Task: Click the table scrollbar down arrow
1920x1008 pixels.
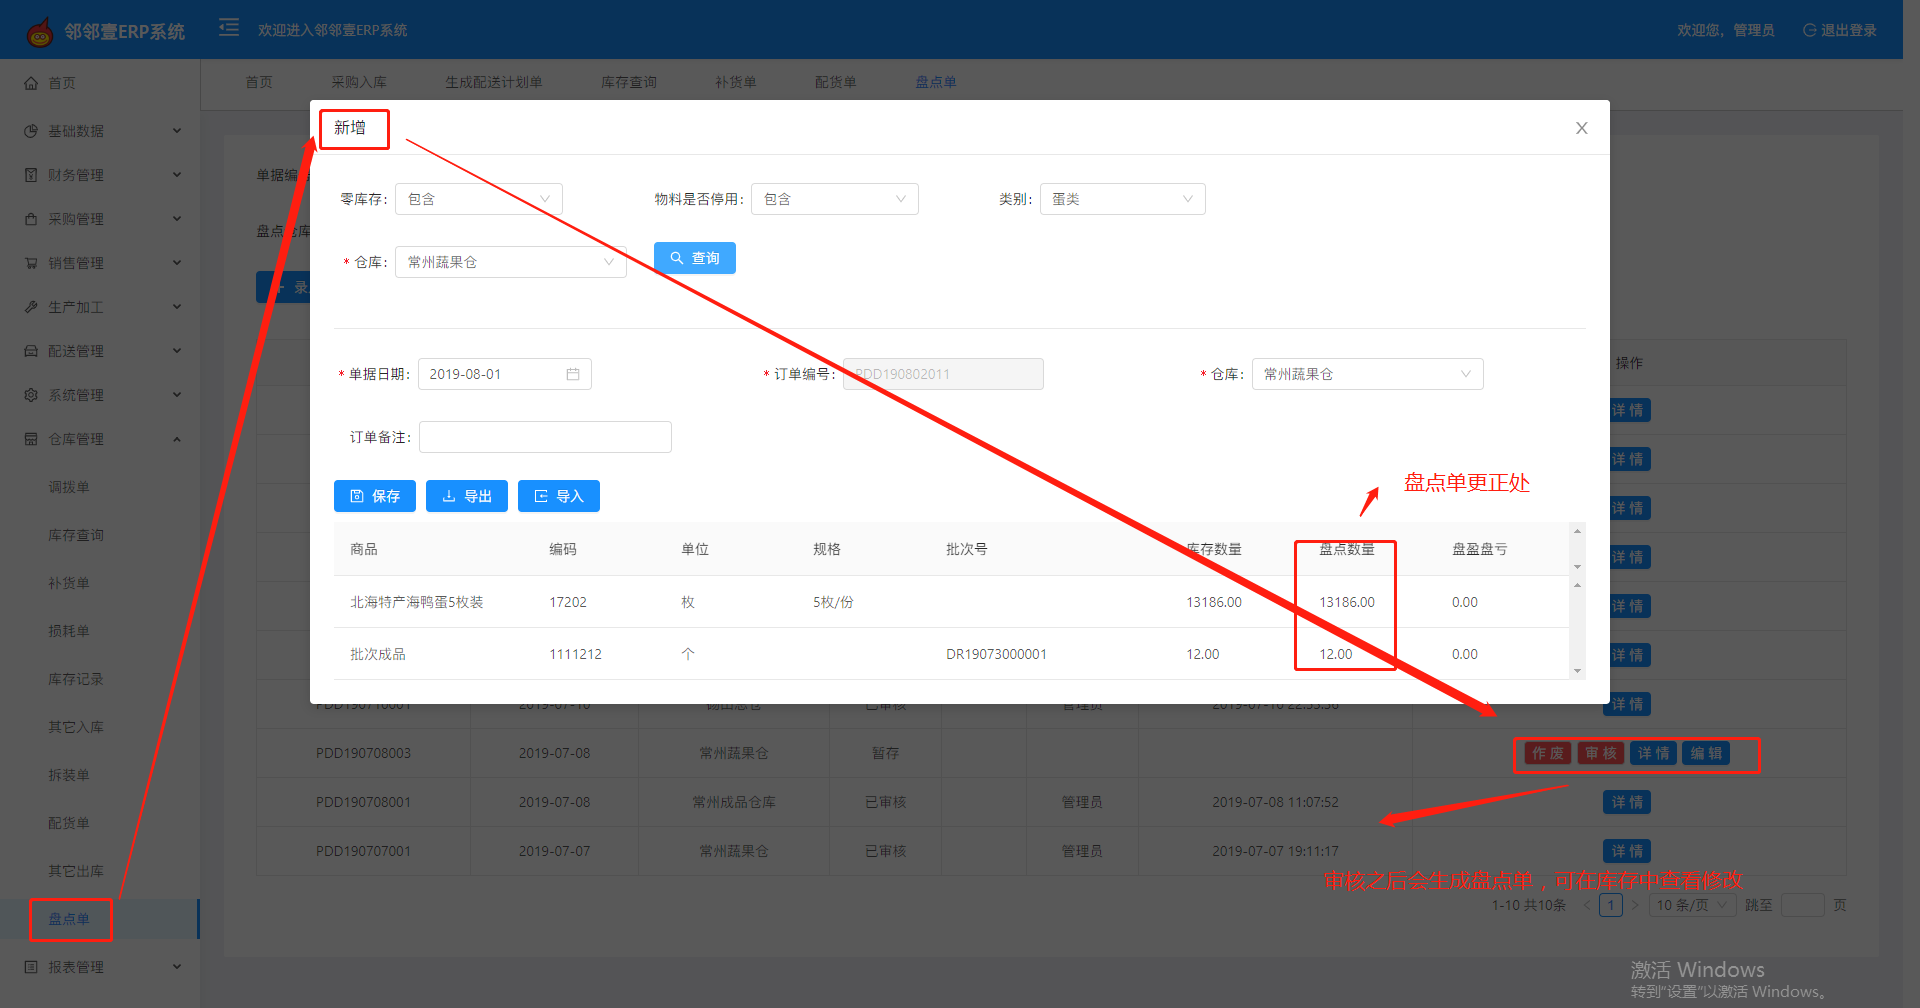Action: [1577, 671]
